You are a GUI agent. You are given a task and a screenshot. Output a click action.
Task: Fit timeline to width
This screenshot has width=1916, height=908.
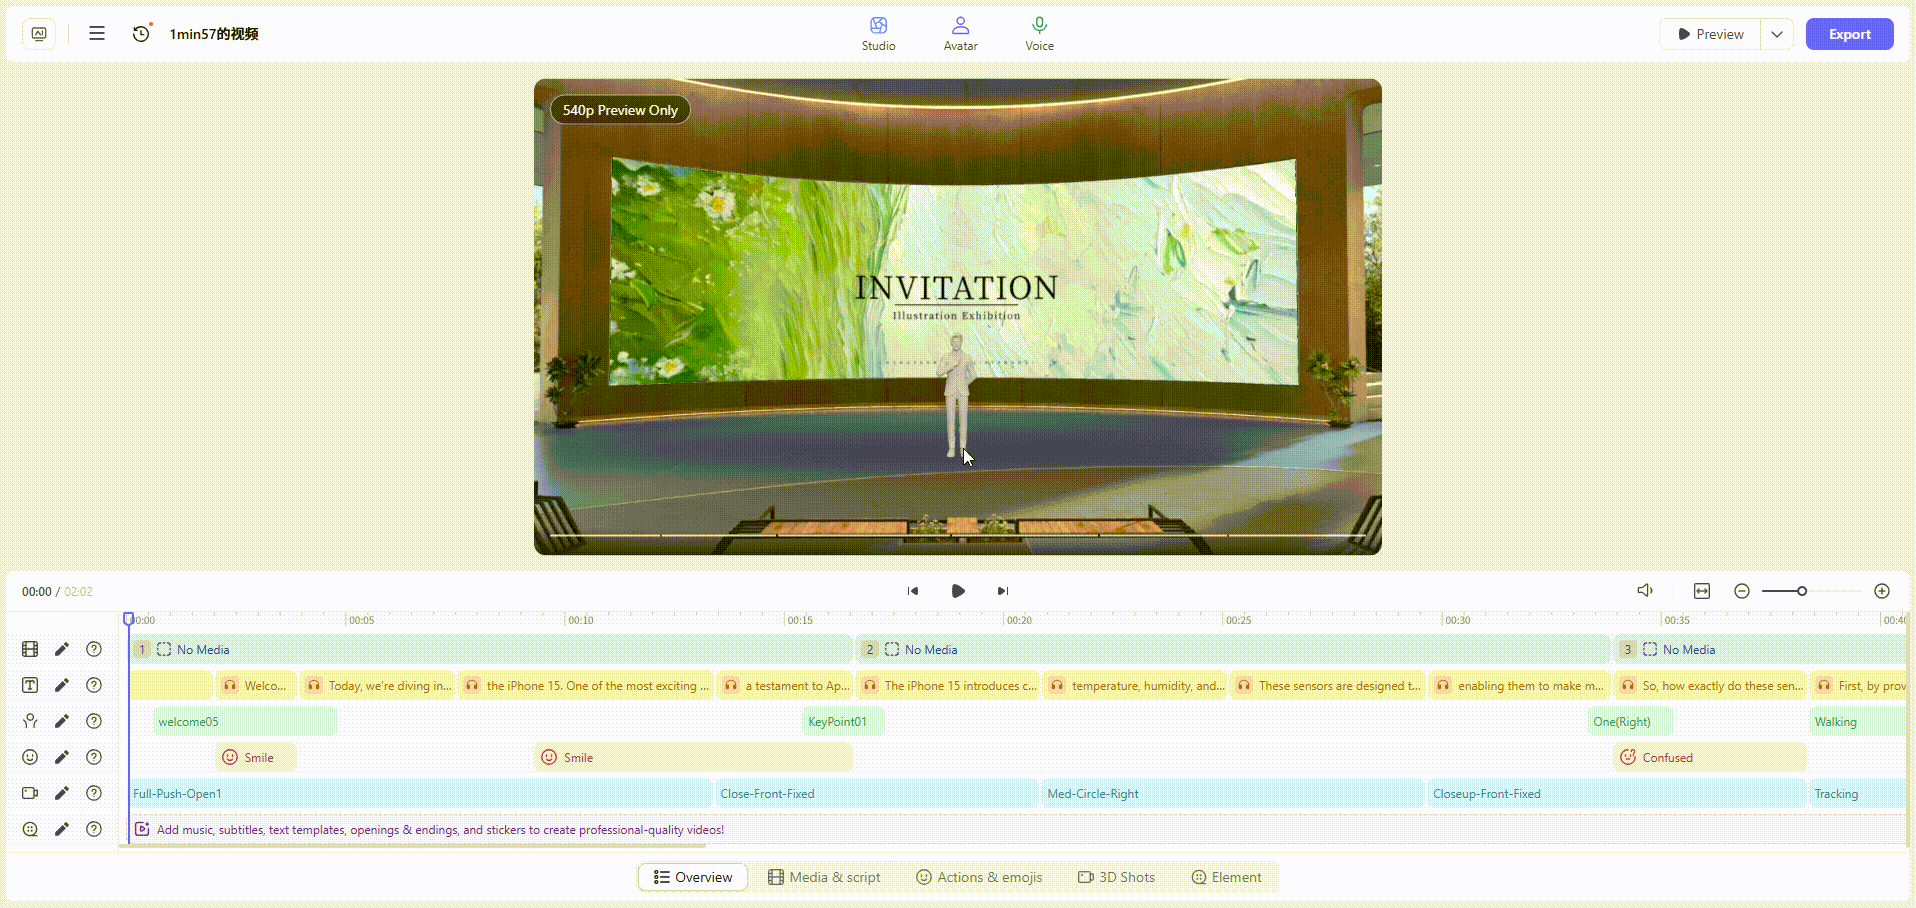click(x=1702, y=591)
